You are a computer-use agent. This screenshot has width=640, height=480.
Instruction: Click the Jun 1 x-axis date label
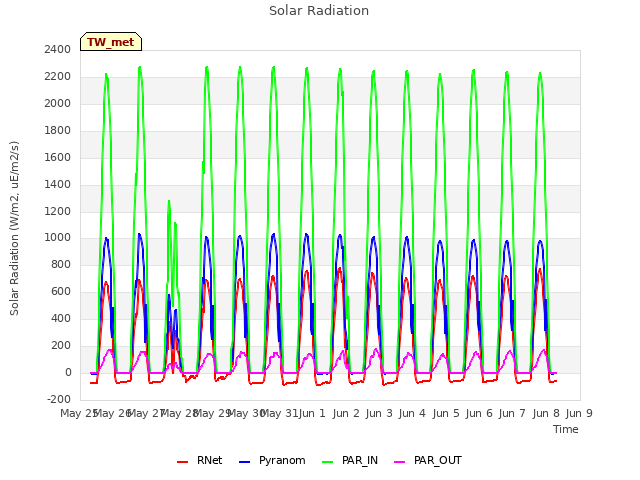coord(312,413)
